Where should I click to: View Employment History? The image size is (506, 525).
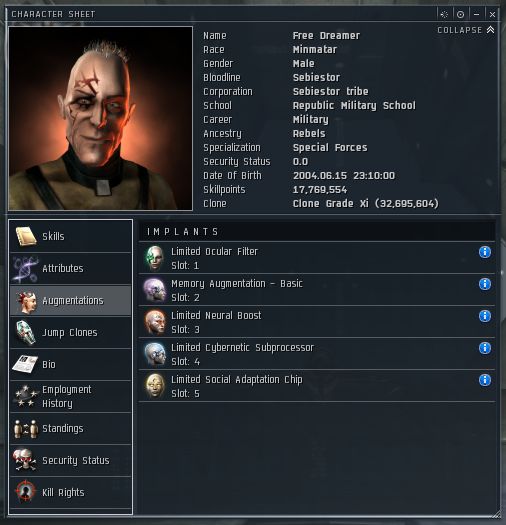[x=71, y=396]
